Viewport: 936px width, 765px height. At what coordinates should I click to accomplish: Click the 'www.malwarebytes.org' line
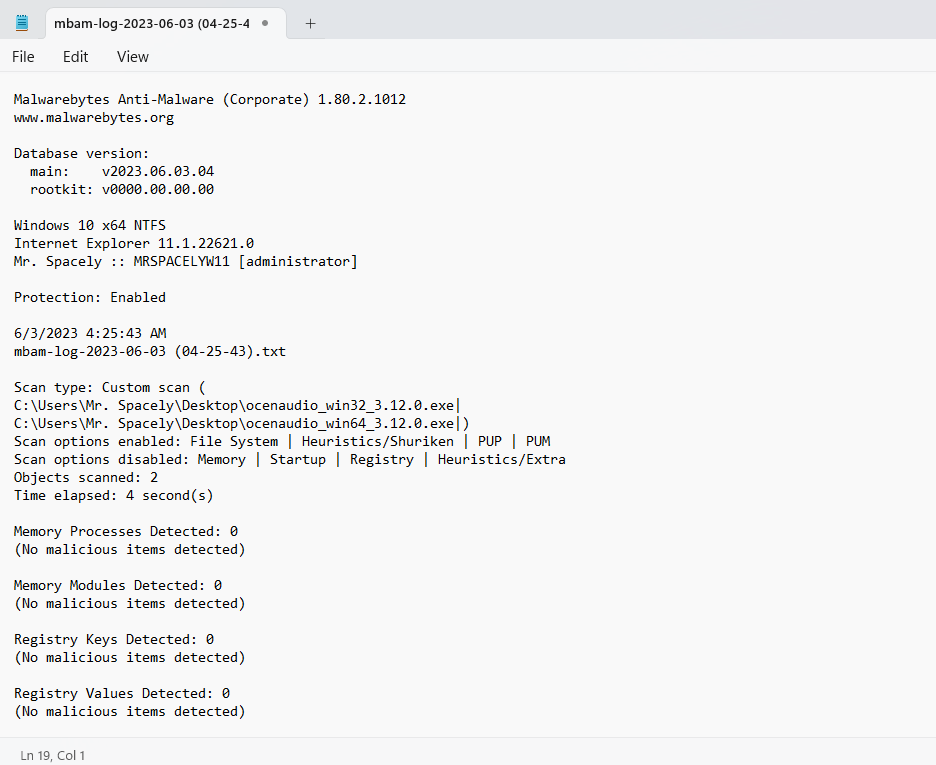94,118
